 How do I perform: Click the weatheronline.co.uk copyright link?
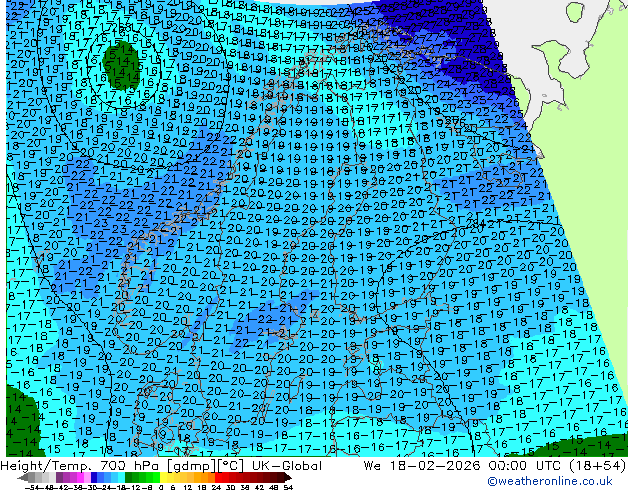tap(550, 481)
